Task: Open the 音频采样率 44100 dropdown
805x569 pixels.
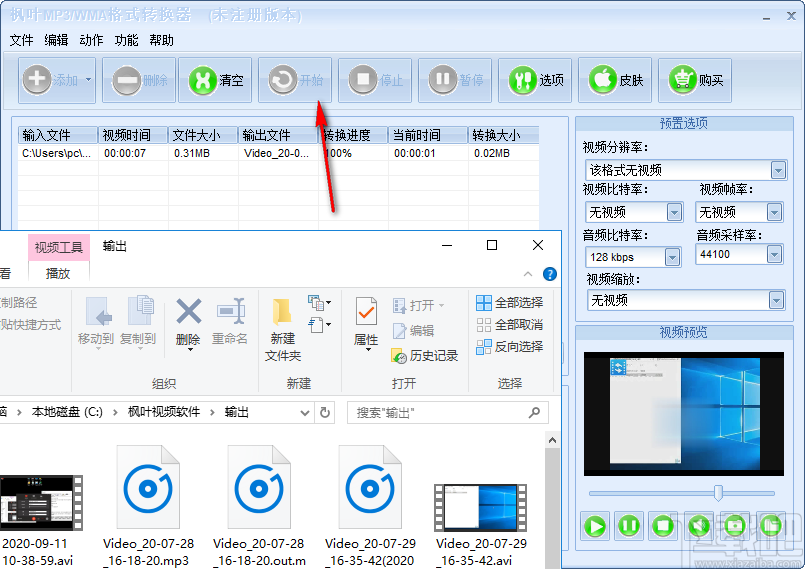Action: [x=774, y=254]
